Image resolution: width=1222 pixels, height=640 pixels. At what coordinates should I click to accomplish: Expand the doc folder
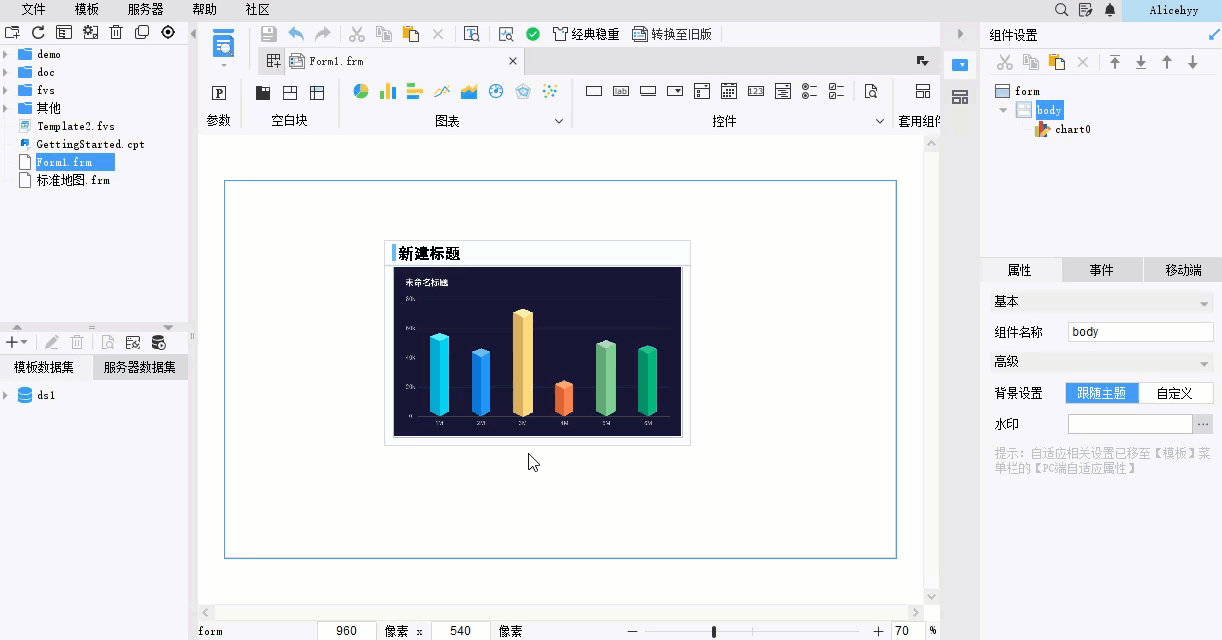tap(6, 72)
